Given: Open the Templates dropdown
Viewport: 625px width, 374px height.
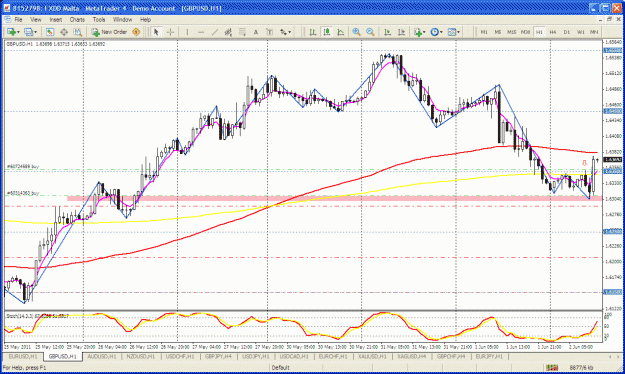Looking at the screenshot, I should 454,32.
